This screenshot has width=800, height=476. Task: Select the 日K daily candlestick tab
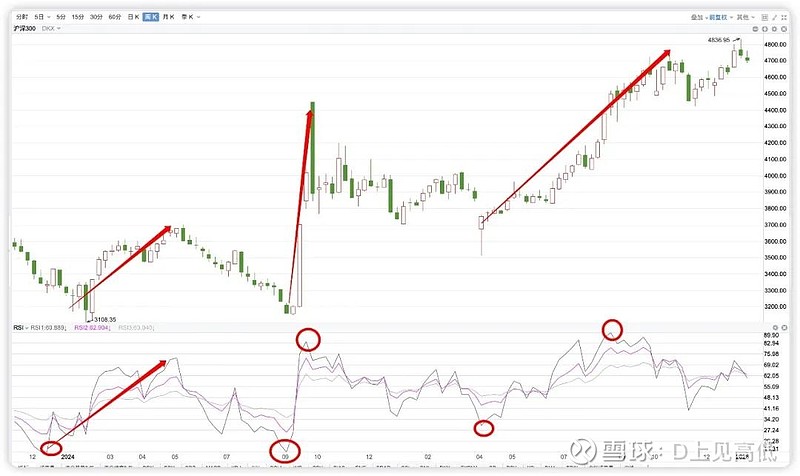pos(133,17)
